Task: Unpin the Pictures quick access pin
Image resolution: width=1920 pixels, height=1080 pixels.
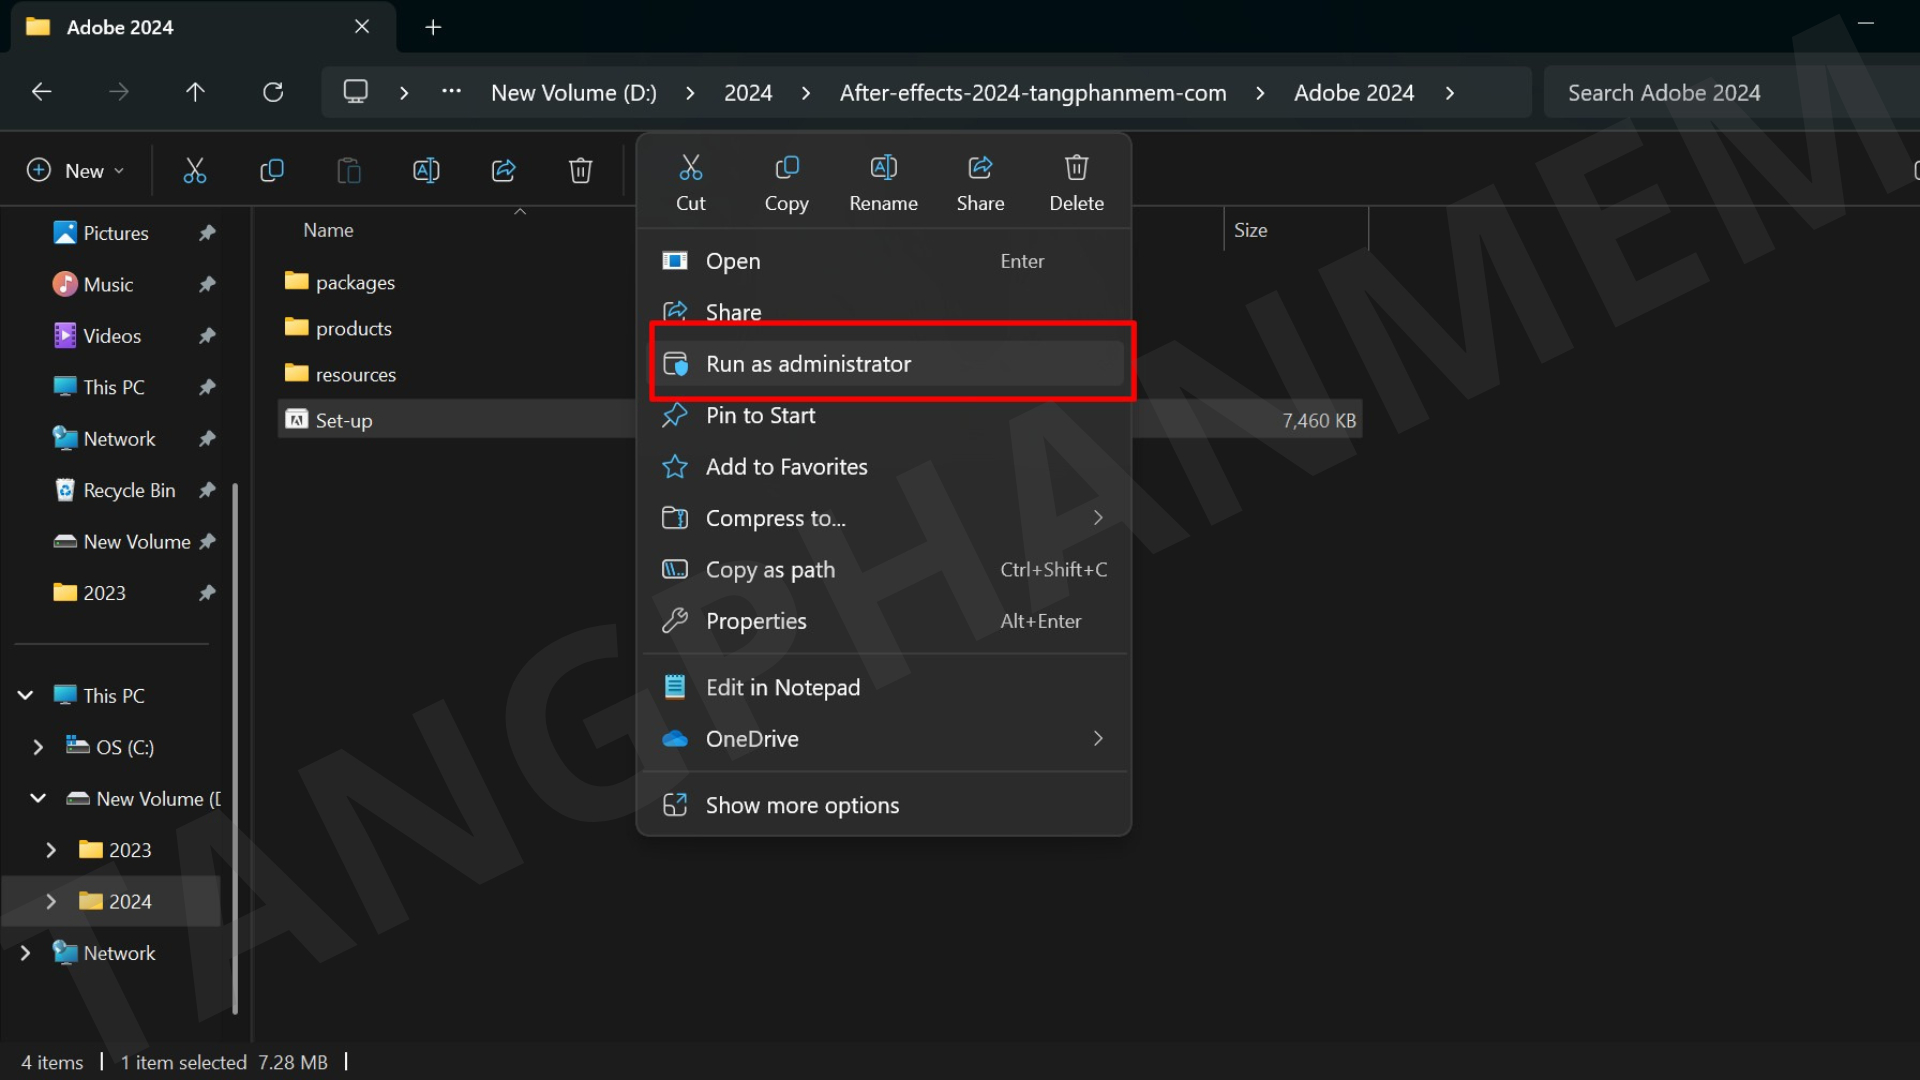Action: click(x=207, y=233)
